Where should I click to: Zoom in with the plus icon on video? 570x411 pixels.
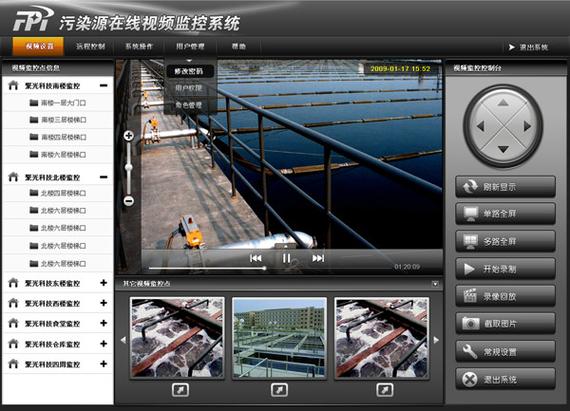(x=128, y=136)
